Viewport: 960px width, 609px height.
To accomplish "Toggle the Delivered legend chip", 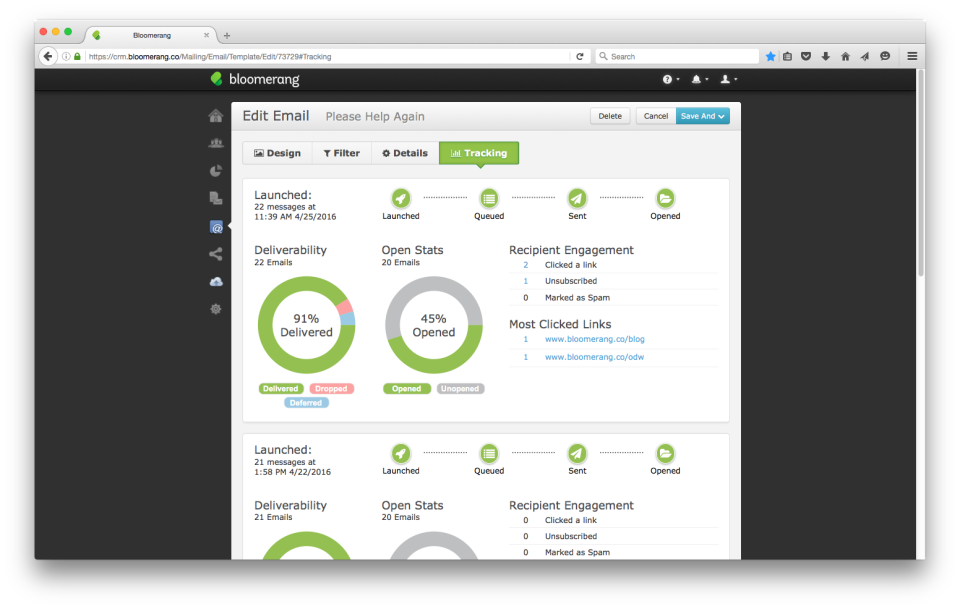I will click(281, 389).
